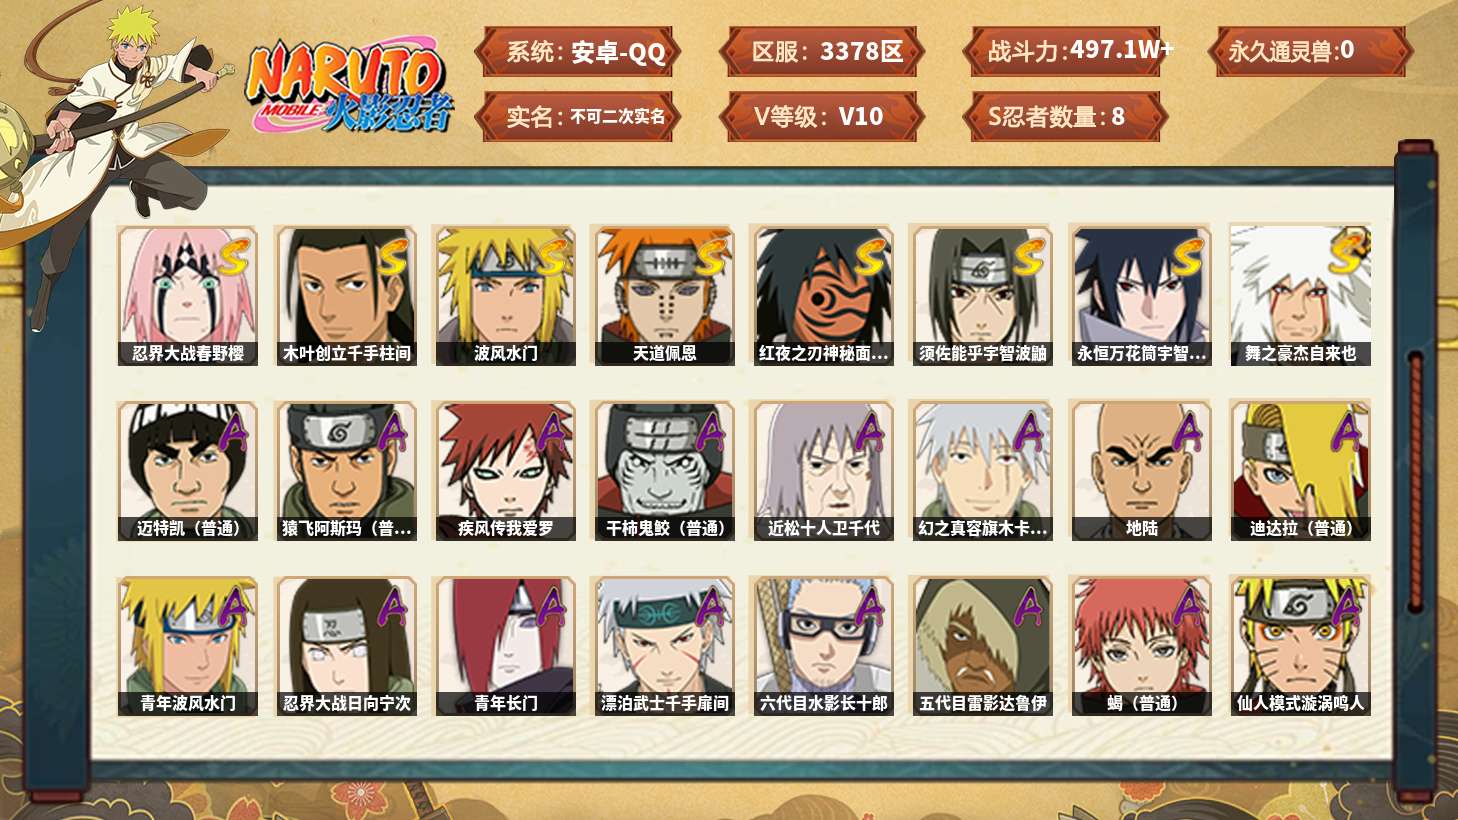Image resolution: width=1458 pixels, height=820 pixels.
Task: Select the 迪达拉（普通） ninja card
Action: click(1300, 471)
